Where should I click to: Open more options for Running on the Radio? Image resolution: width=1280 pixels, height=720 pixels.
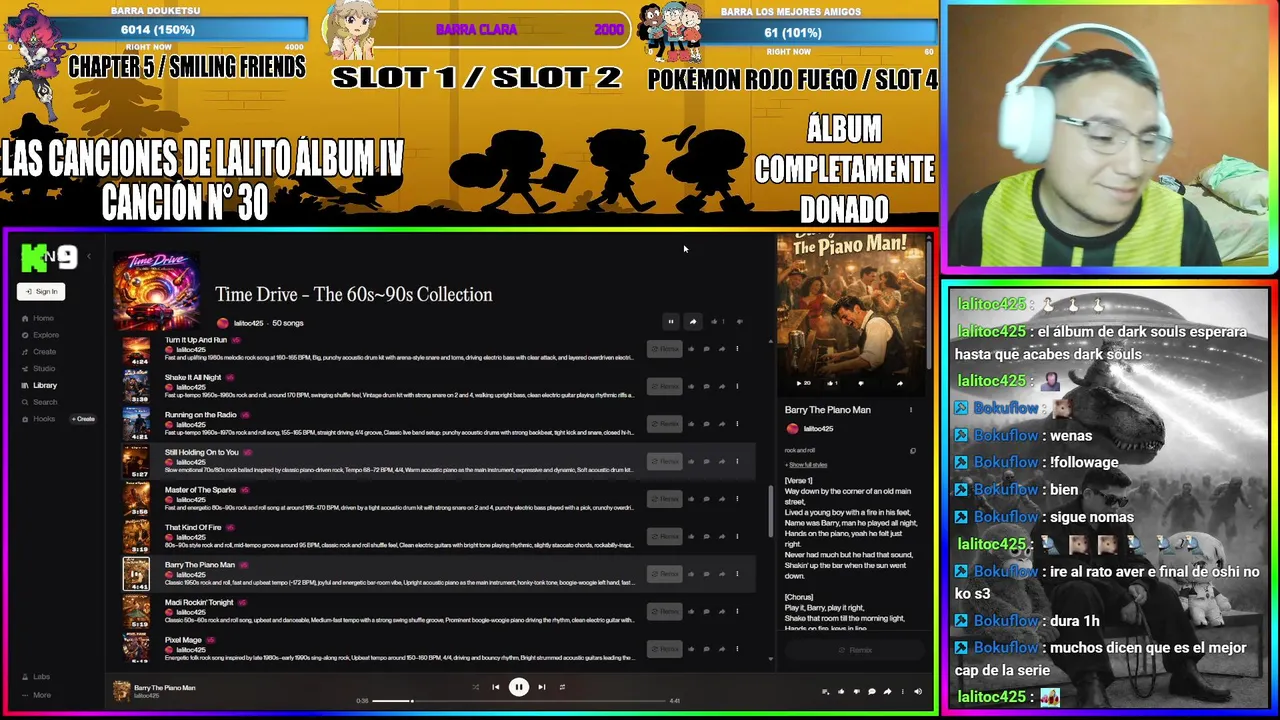coord(737,424)
